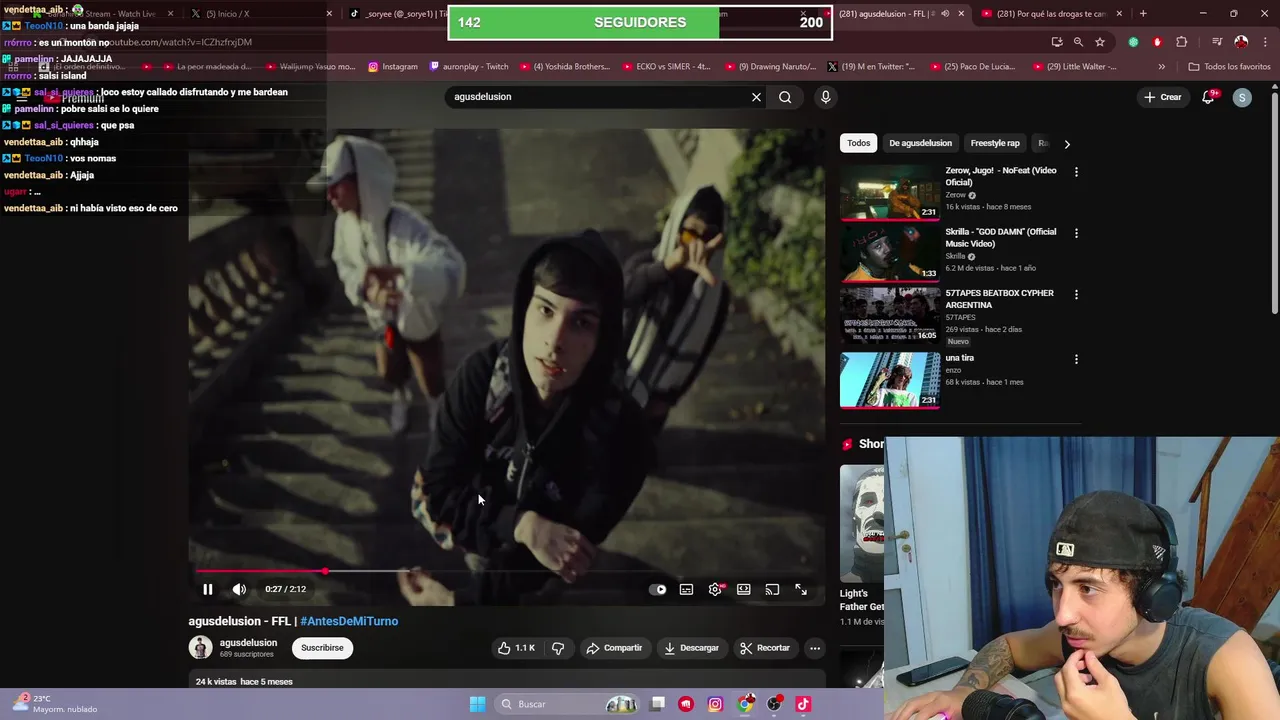
Task: Select the De agusdelusion filter chip
Action: (x=920, y=143)
